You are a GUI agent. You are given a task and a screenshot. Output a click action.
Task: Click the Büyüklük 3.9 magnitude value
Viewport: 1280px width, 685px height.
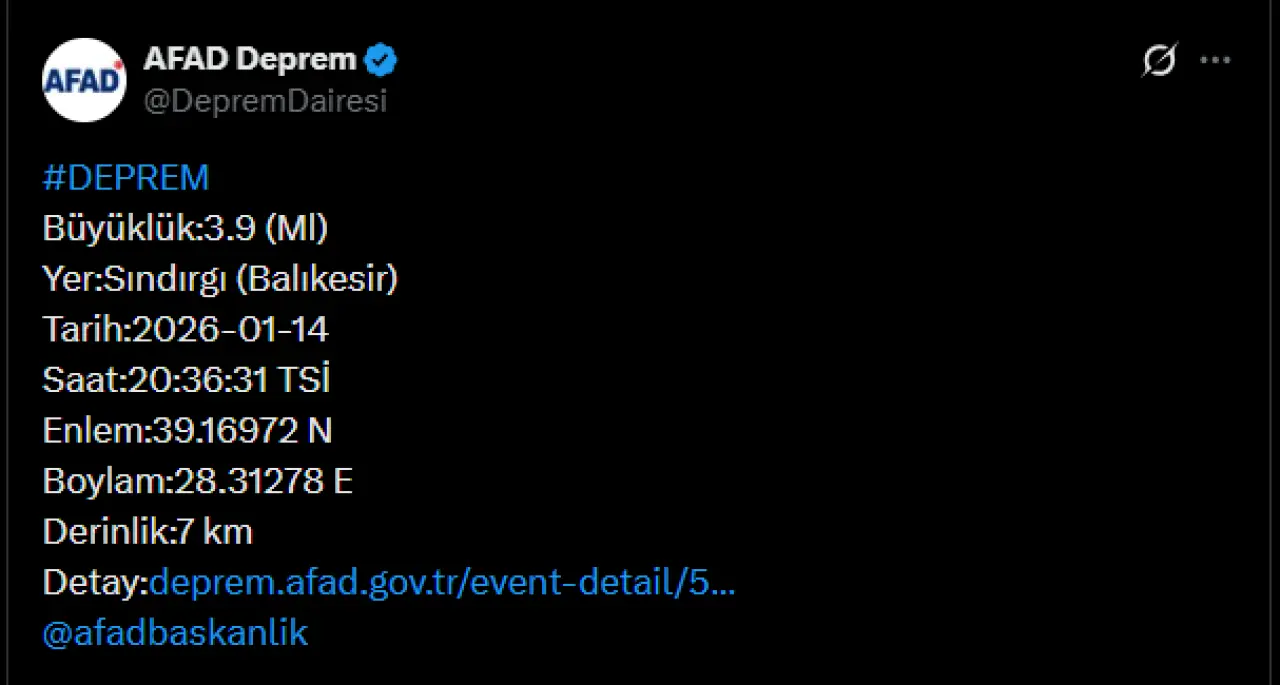(230, 229)
